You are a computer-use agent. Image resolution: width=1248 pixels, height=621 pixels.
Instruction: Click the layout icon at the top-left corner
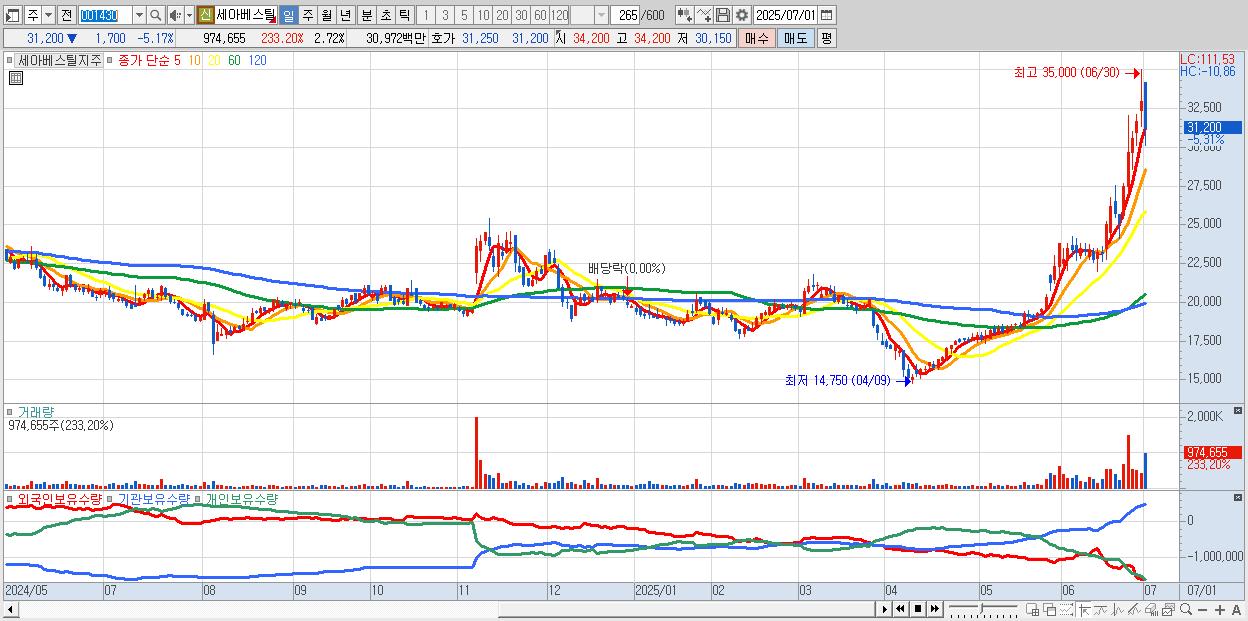(13, 16)
